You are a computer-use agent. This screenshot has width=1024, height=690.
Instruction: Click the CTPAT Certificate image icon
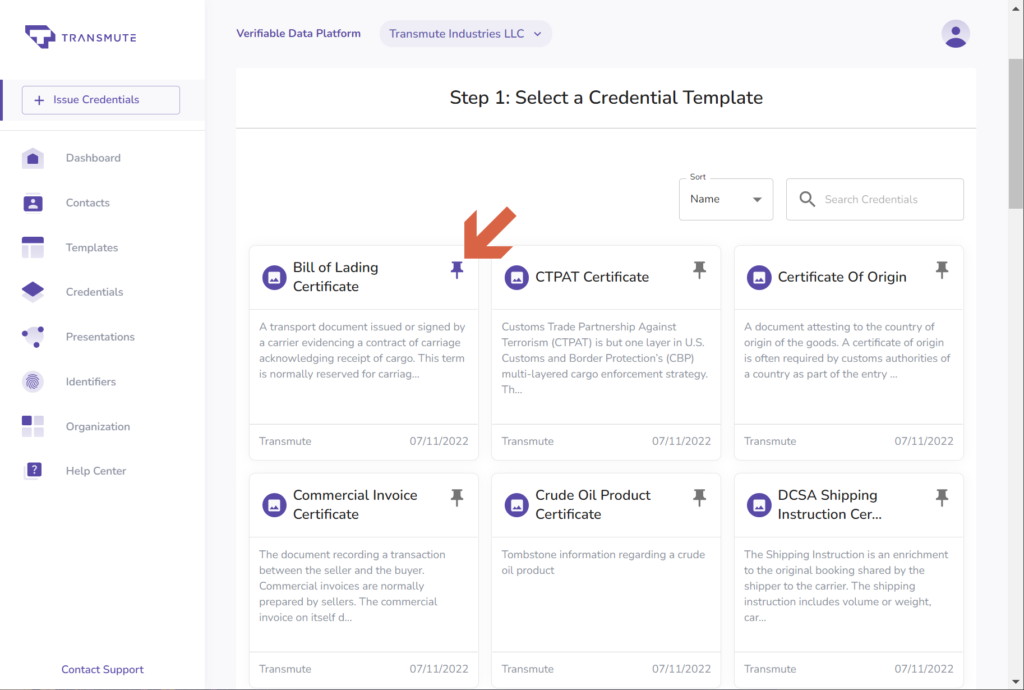point(517,277)
